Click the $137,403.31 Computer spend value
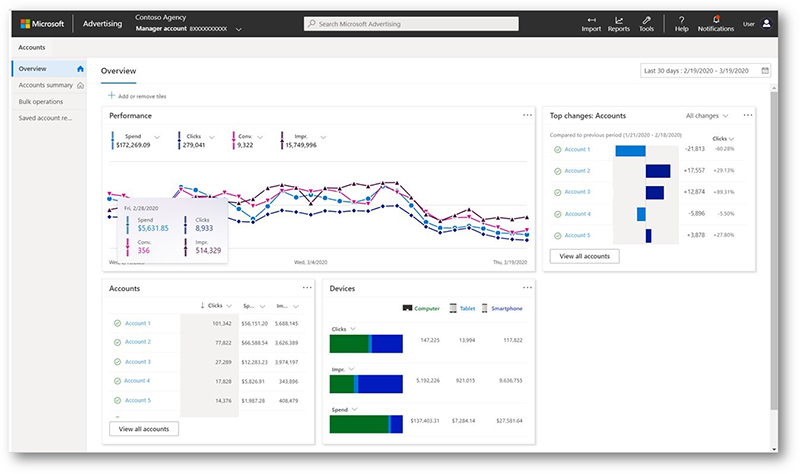The image size is (800, 474). (424, 421)
